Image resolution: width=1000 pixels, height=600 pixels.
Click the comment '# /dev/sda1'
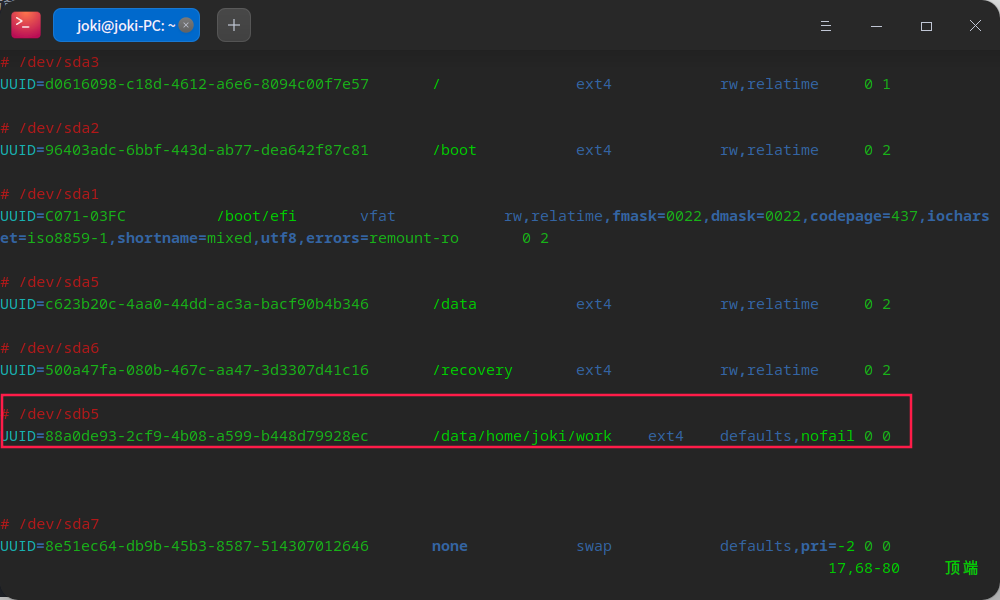(50, 194)
